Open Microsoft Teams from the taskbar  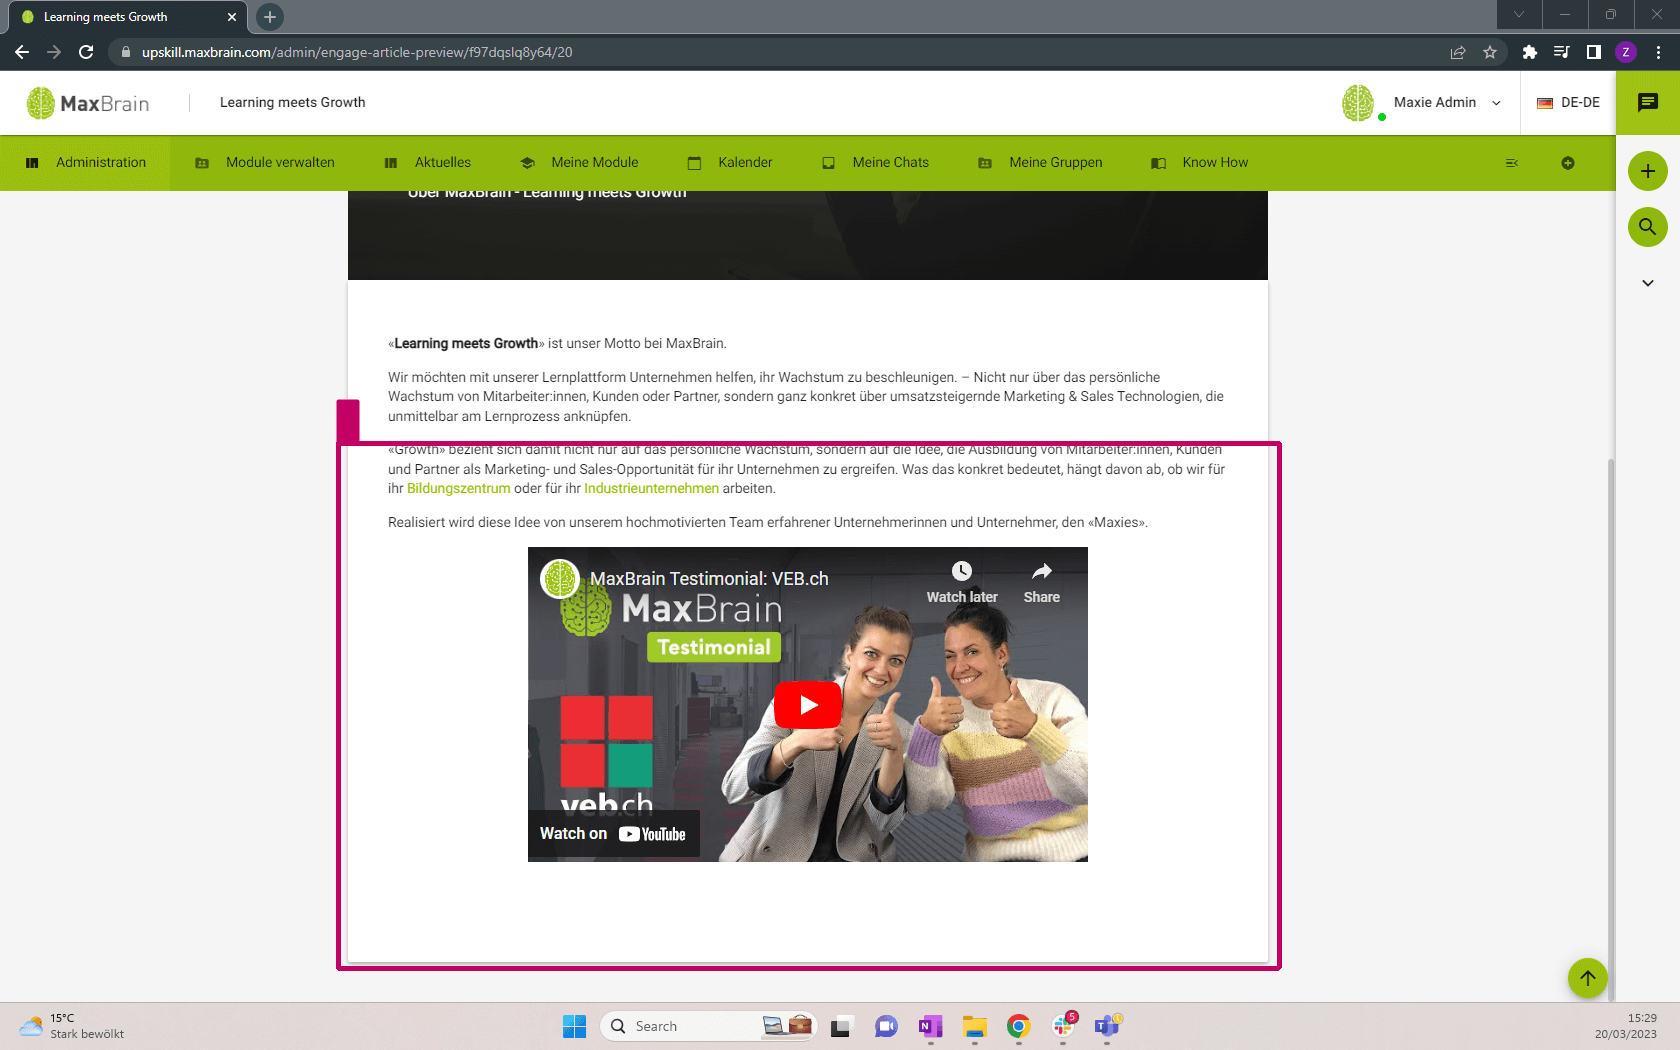1107,1026
